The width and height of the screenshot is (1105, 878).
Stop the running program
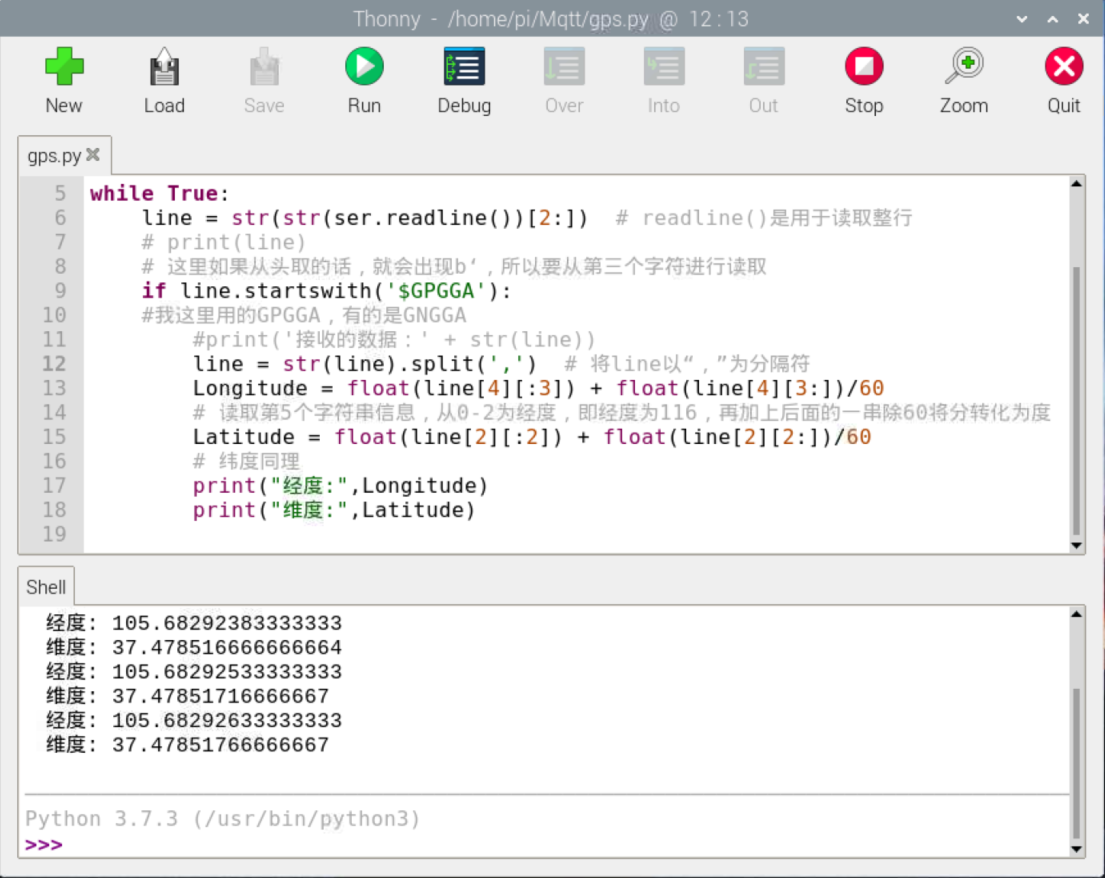864,68
